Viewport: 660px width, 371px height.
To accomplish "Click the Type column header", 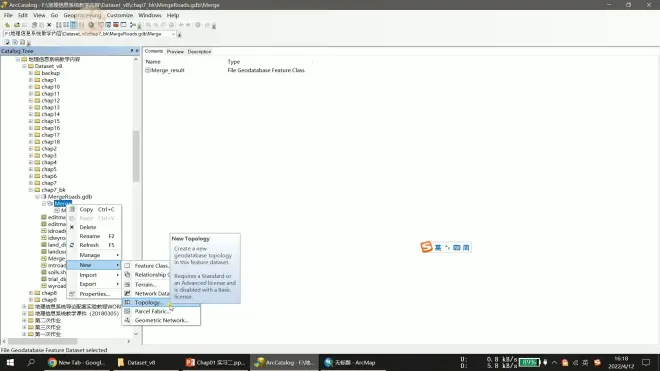I will pos(234,61).
